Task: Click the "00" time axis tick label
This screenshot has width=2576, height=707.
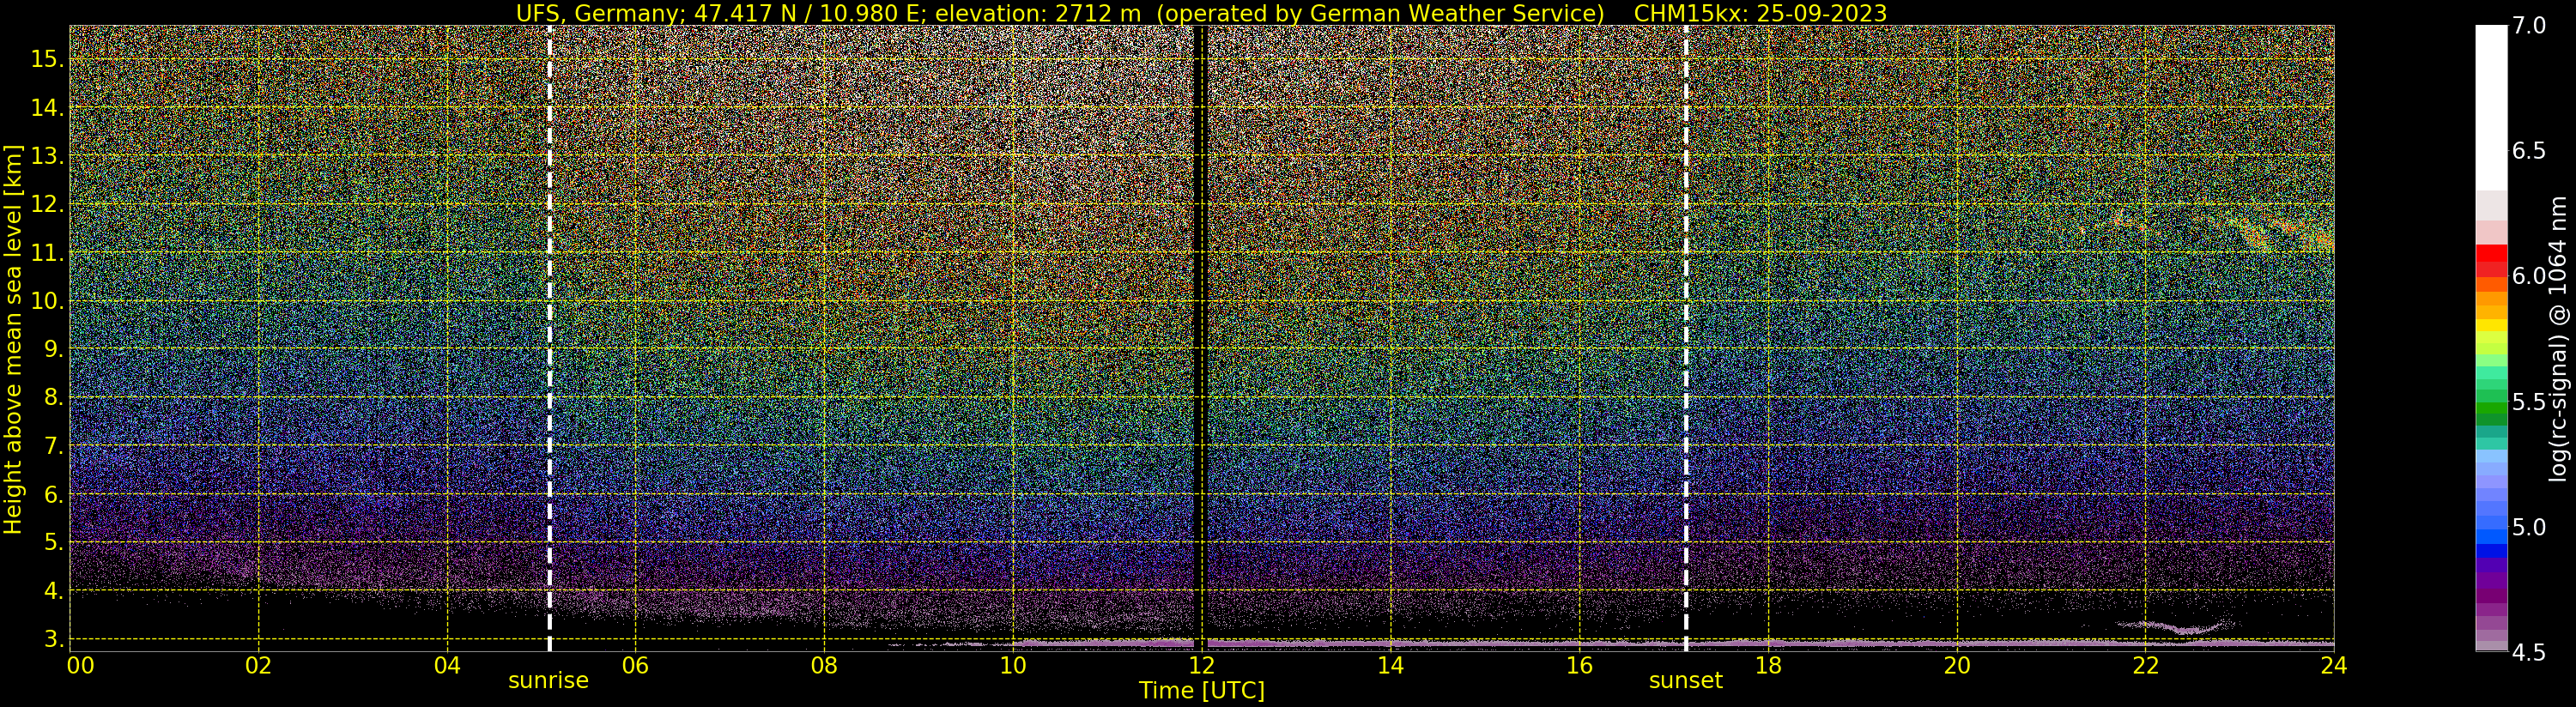Action: [x=80, y=666]
